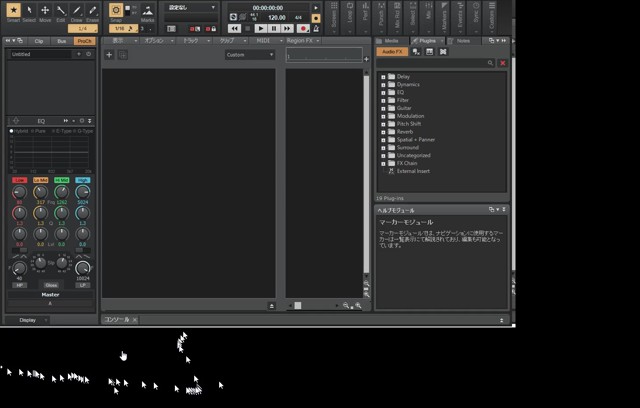
Task: Expand the Sync module
Action: [476, 18]
